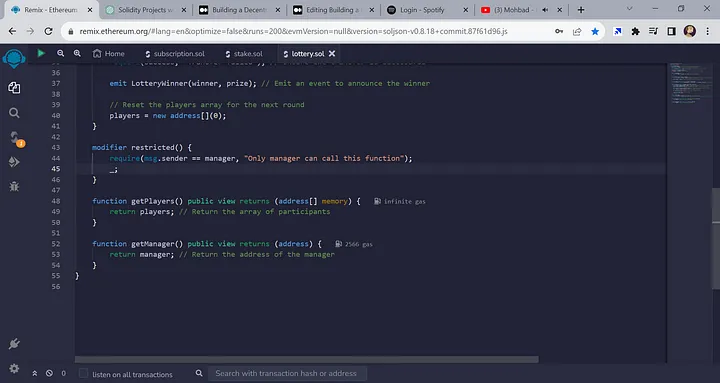Switch to the subscription.sol tab
This screenshot has width=720, height=383.
pos(175,54)
